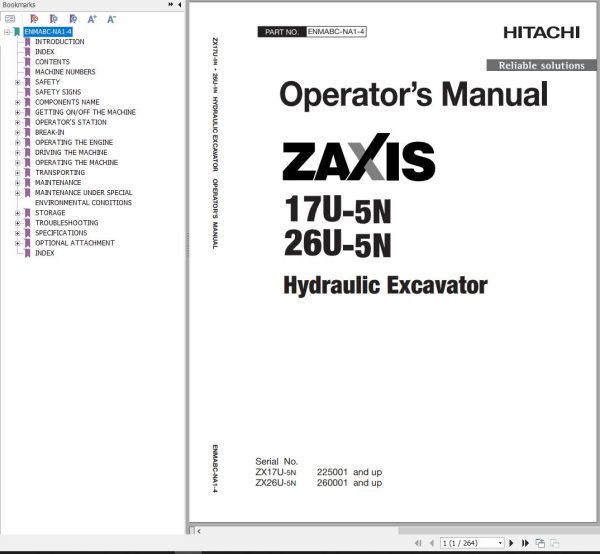Jump to the TRANSPORTING bookmark
The image size is (600, 554).
click(60, 173)
